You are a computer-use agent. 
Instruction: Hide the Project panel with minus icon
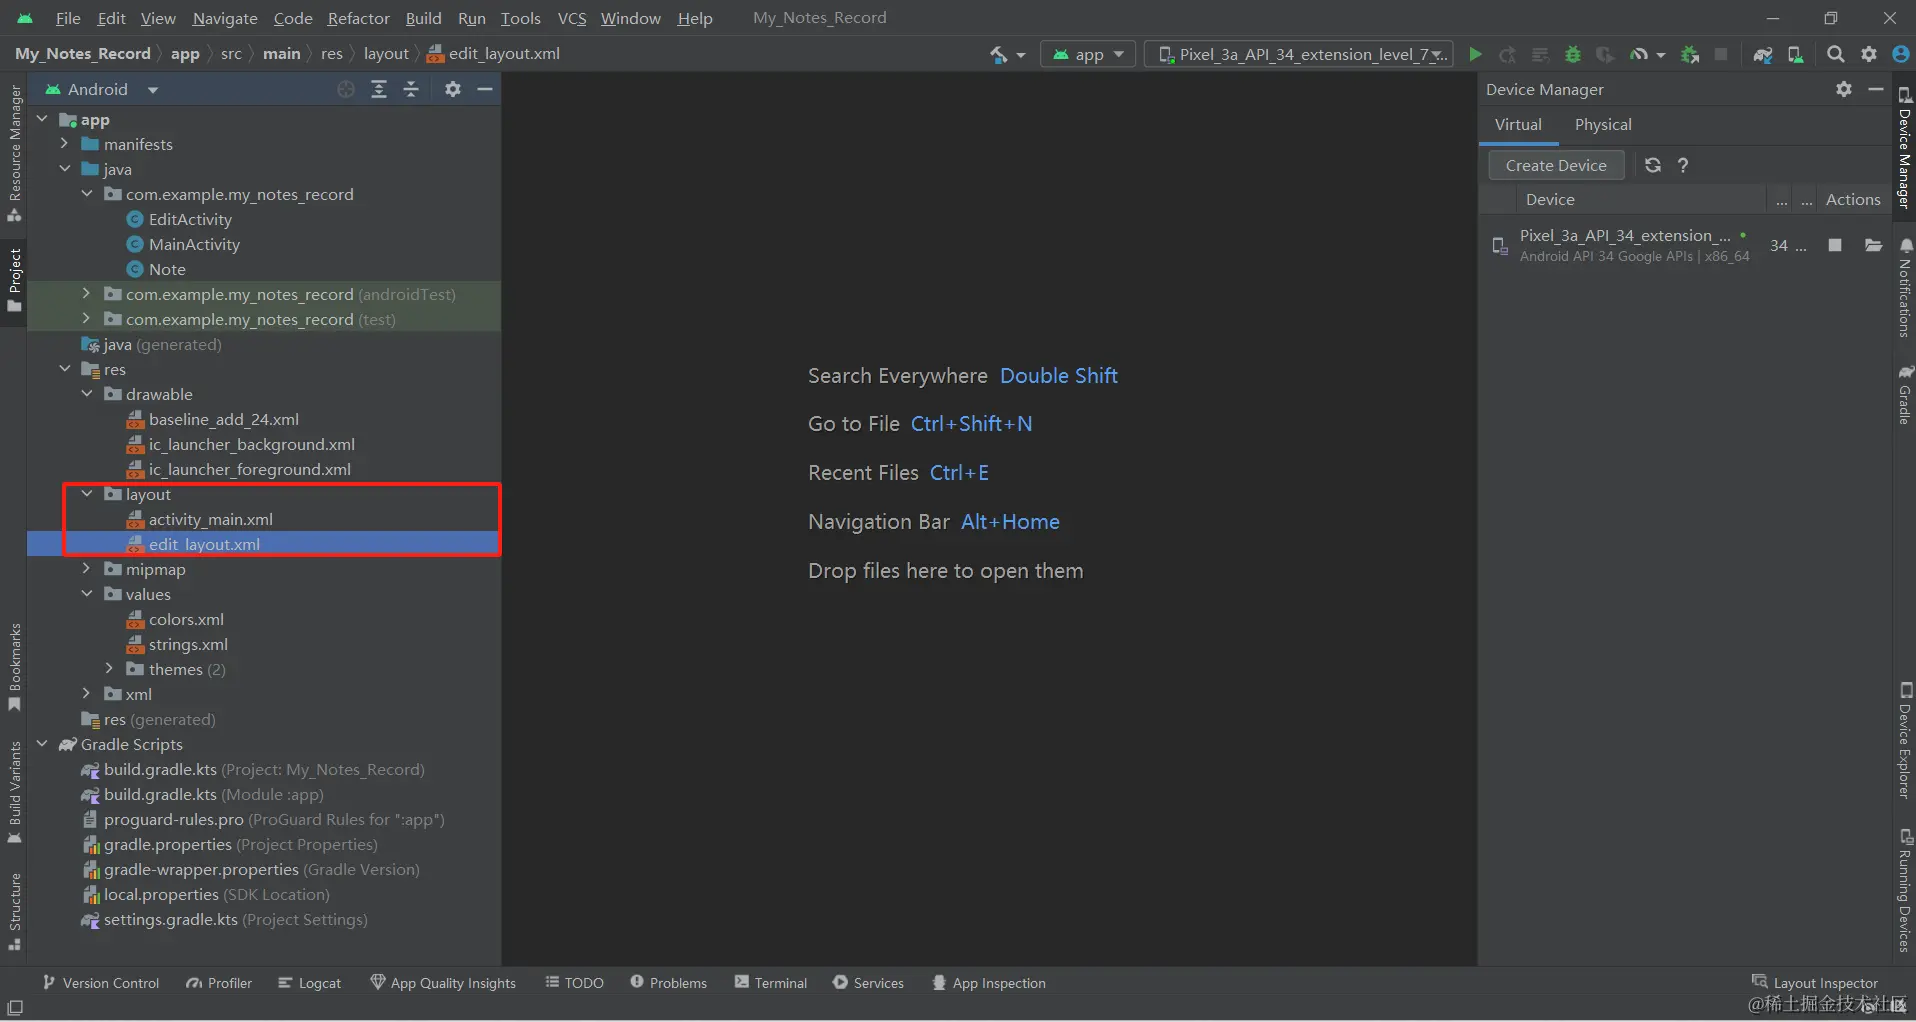[x=485, y=89]
